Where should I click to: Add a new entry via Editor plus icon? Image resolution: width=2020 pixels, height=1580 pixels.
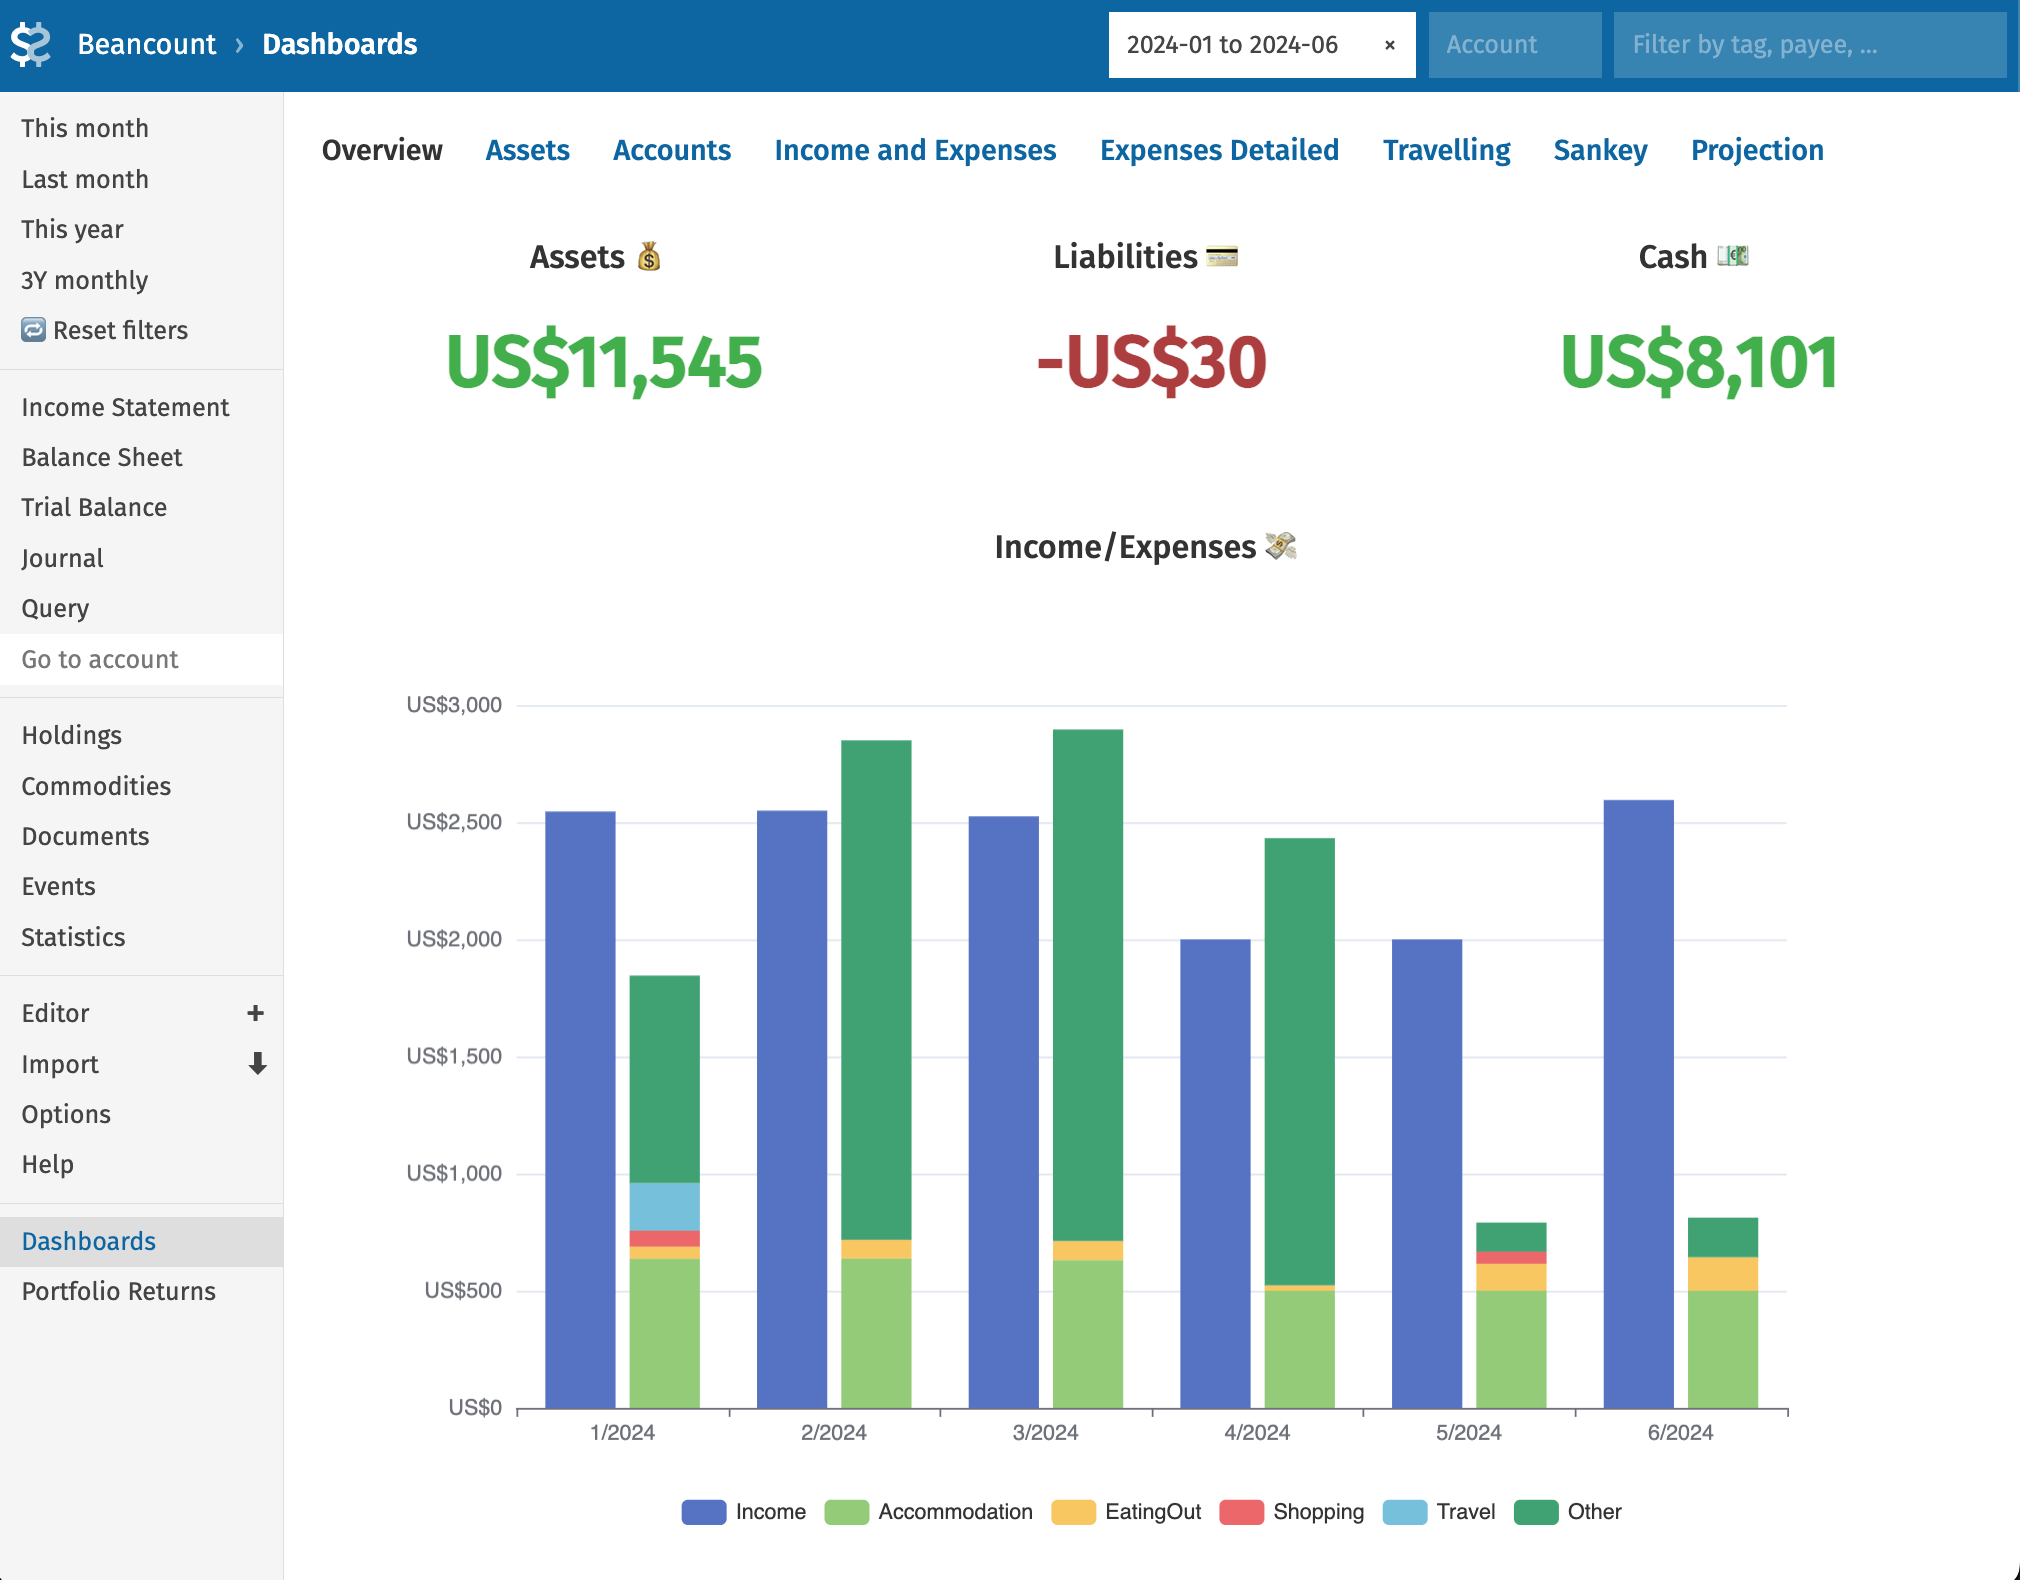pos(256,1013)
